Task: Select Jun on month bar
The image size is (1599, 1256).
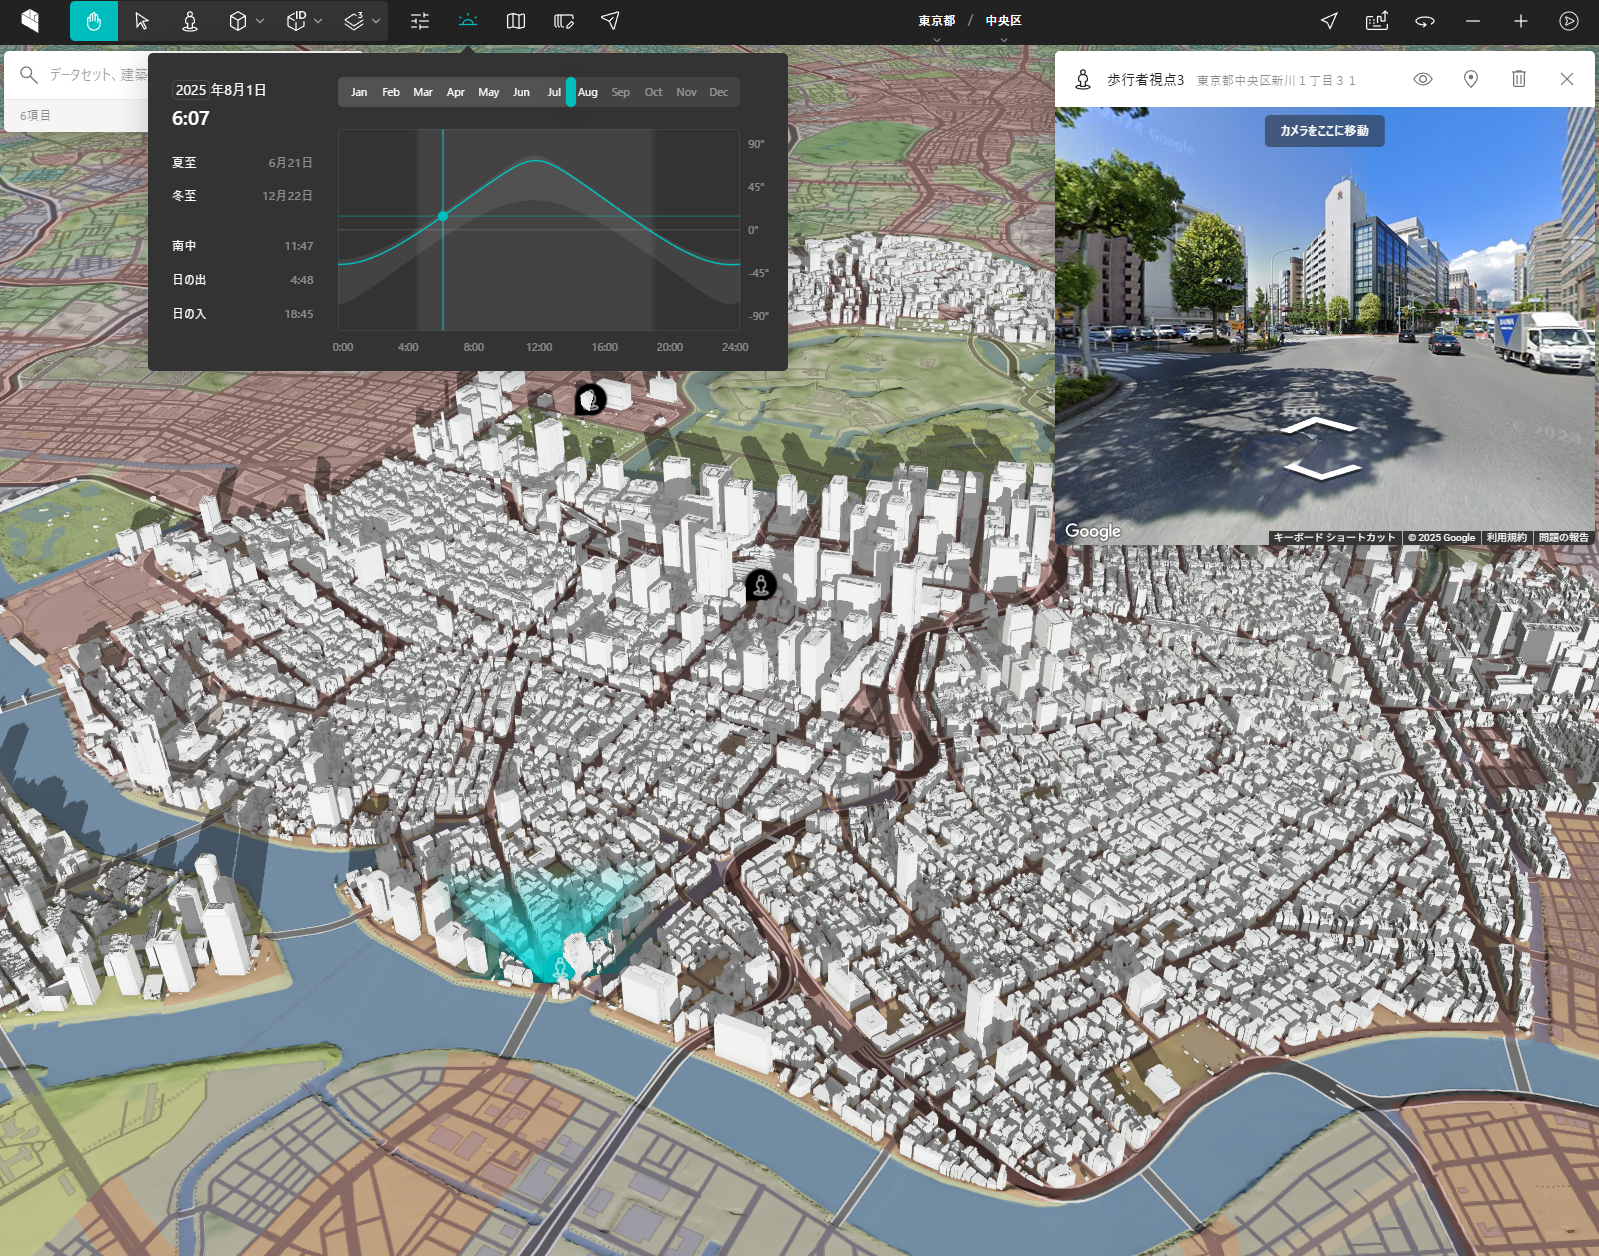Action: click(x=521, y=92)
